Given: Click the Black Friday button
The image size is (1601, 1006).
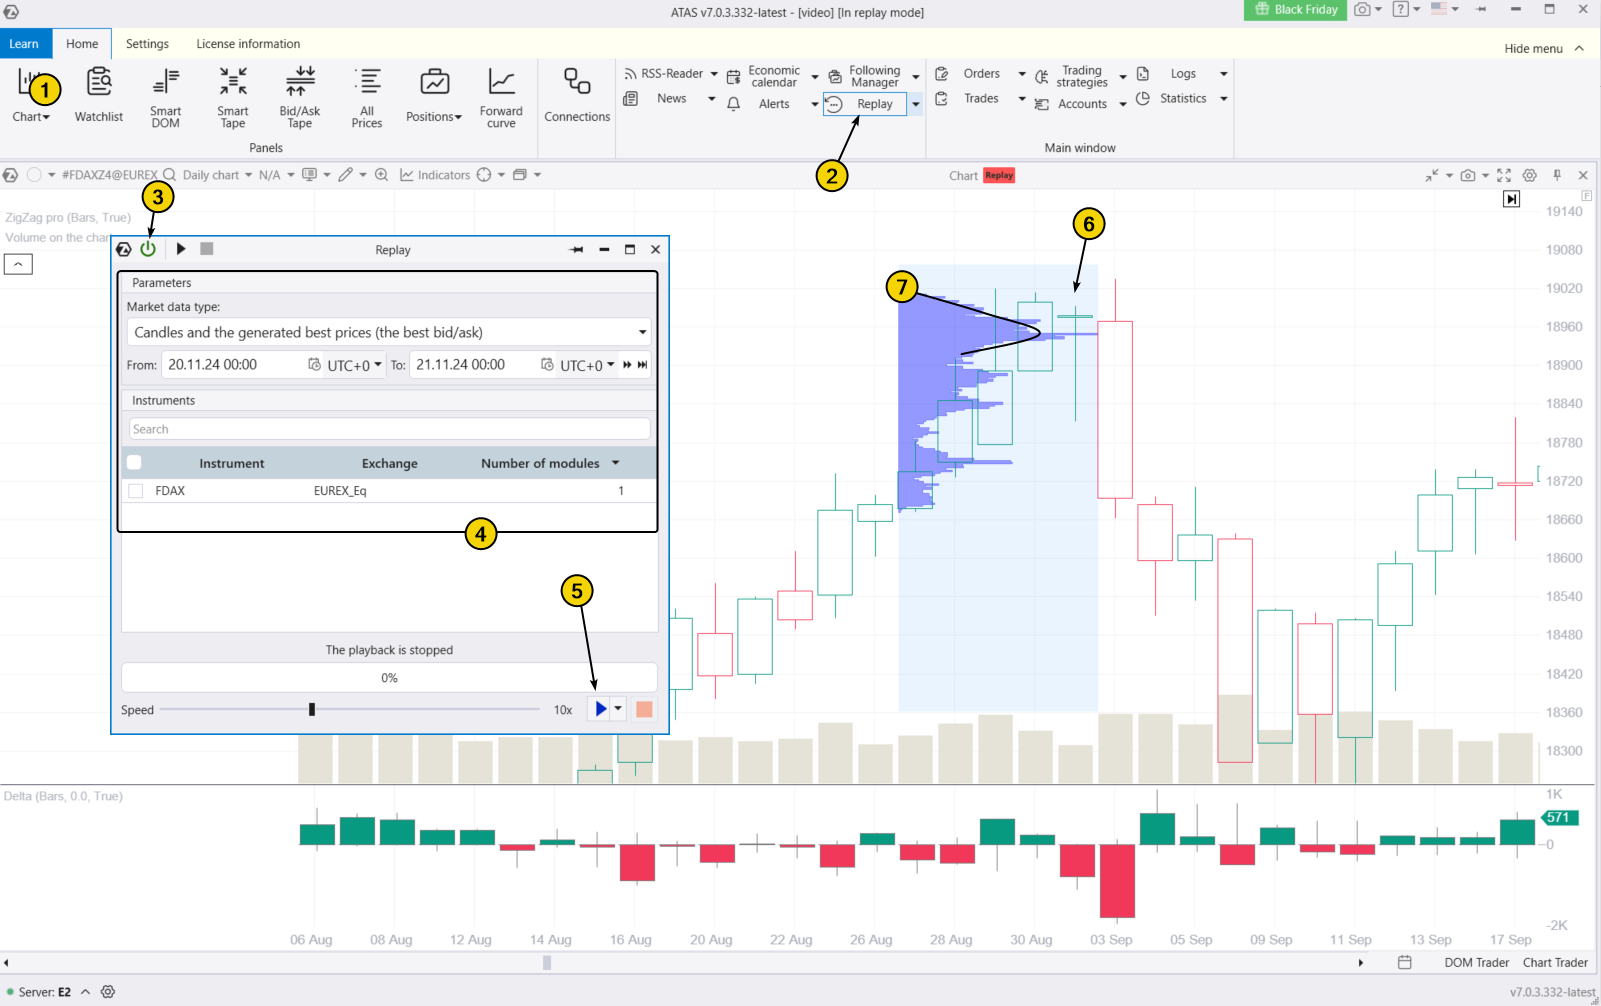Looking at the screenshot, I should (1296, 10).
